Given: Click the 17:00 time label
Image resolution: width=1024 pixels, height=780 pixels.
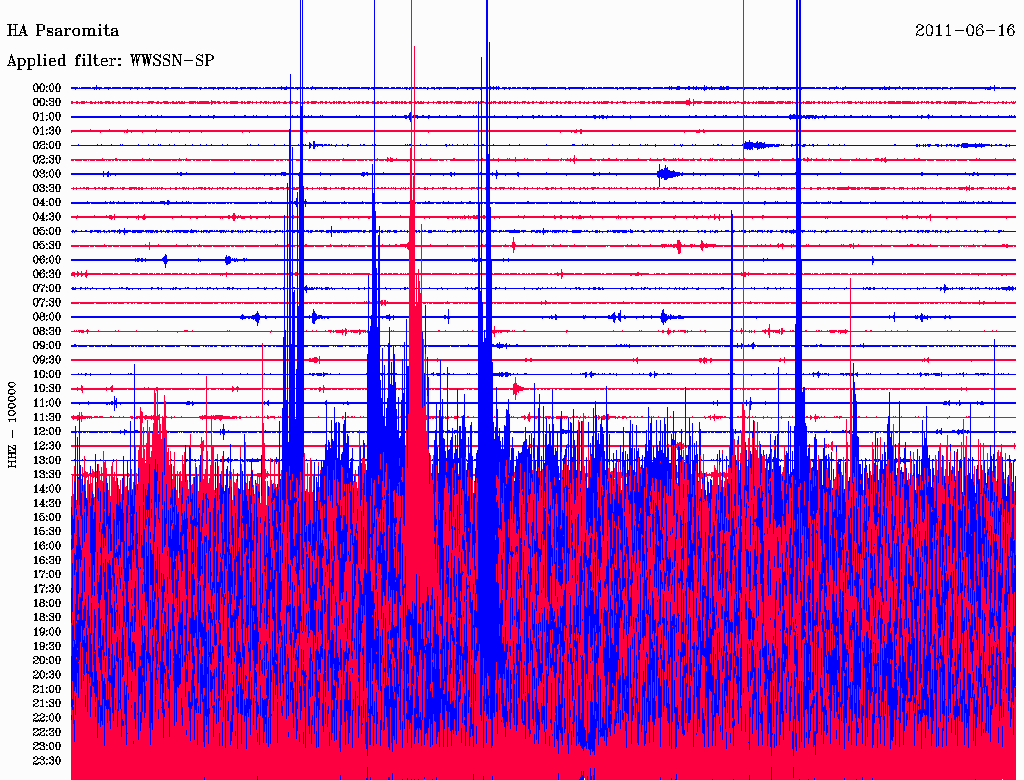Looking at the screenshot, I should pos(47,575).
